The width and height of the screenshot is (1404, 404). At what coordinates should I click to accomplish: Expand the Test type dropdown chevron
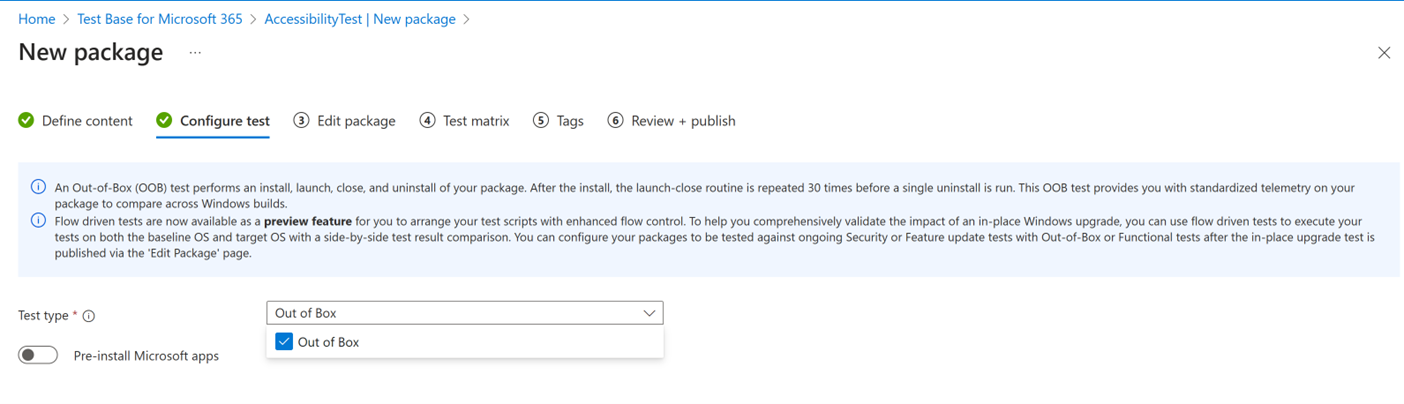649,313
